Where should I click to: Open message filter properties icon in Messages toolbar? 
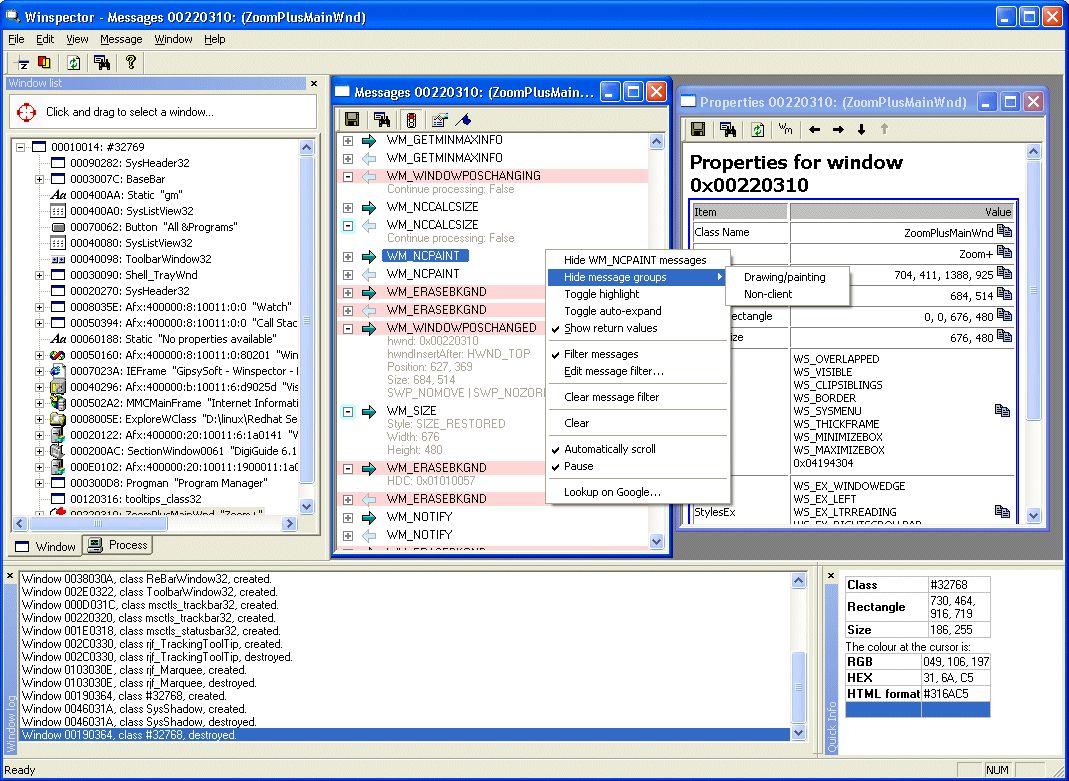tap(440, 120)
